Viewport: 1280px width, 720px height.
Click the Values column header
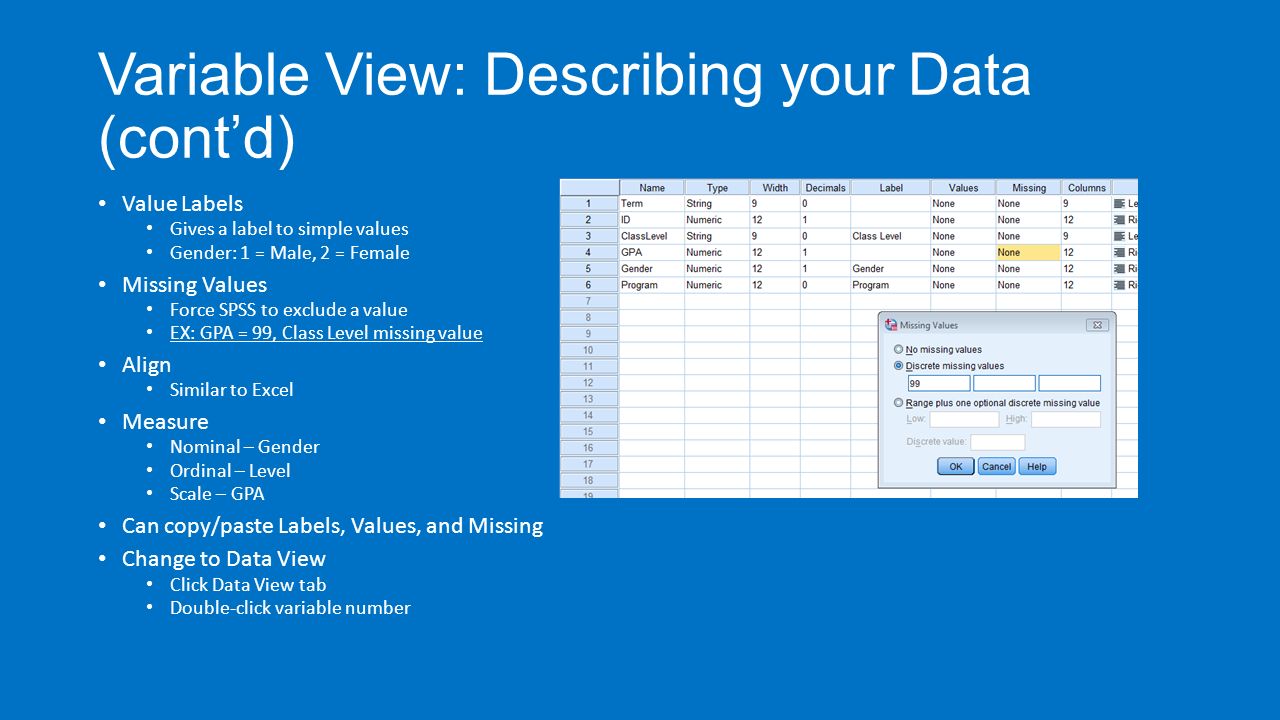click(963, 187)
